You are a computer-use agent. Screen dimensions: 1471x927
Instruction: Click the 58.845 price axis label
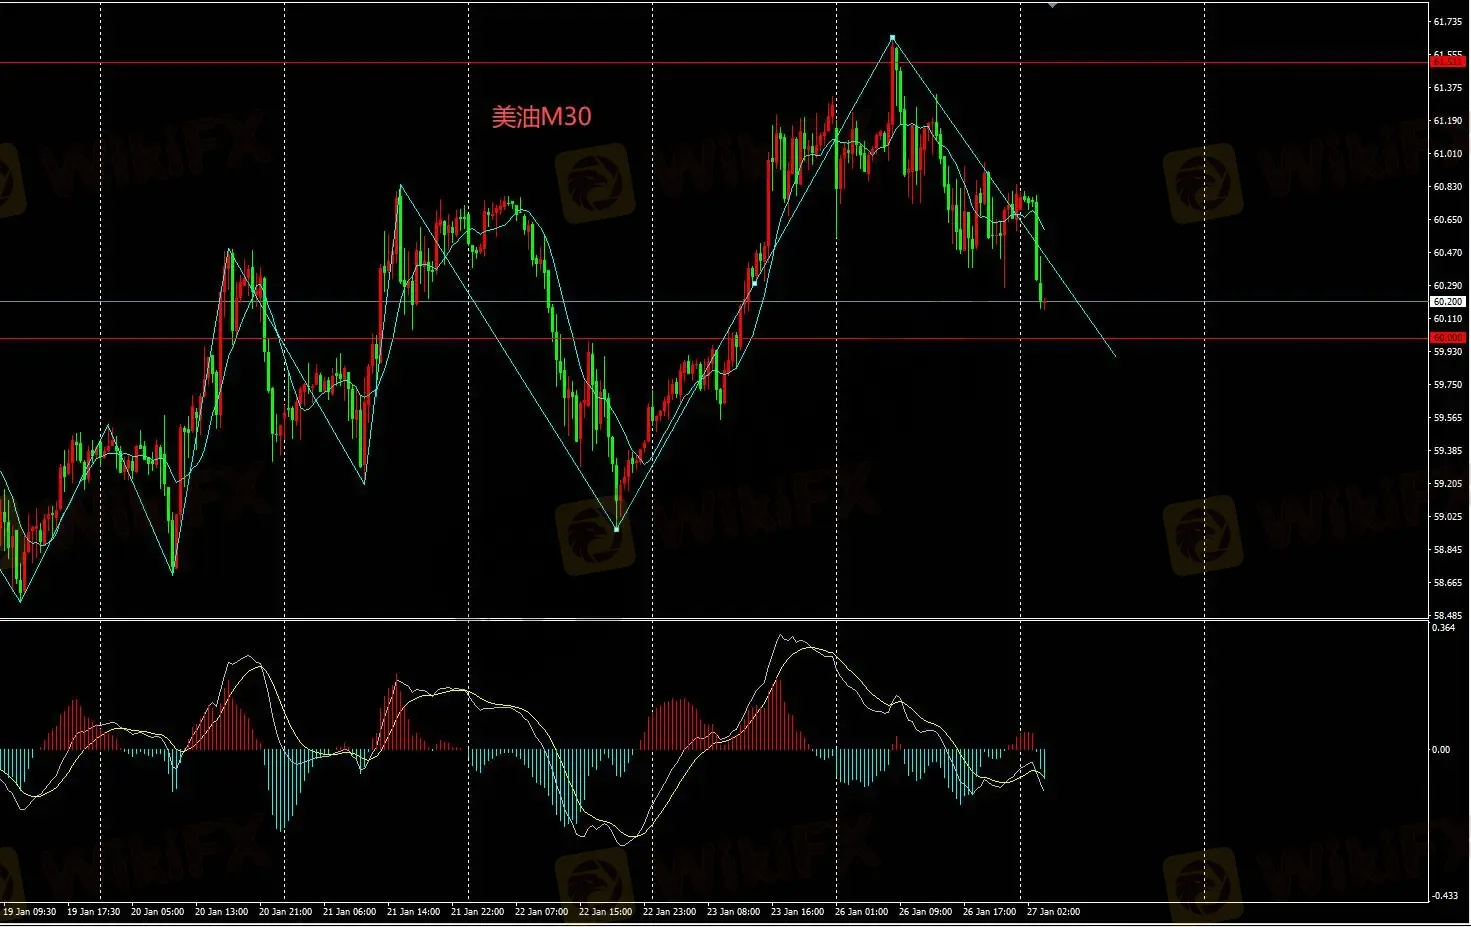1447,550
